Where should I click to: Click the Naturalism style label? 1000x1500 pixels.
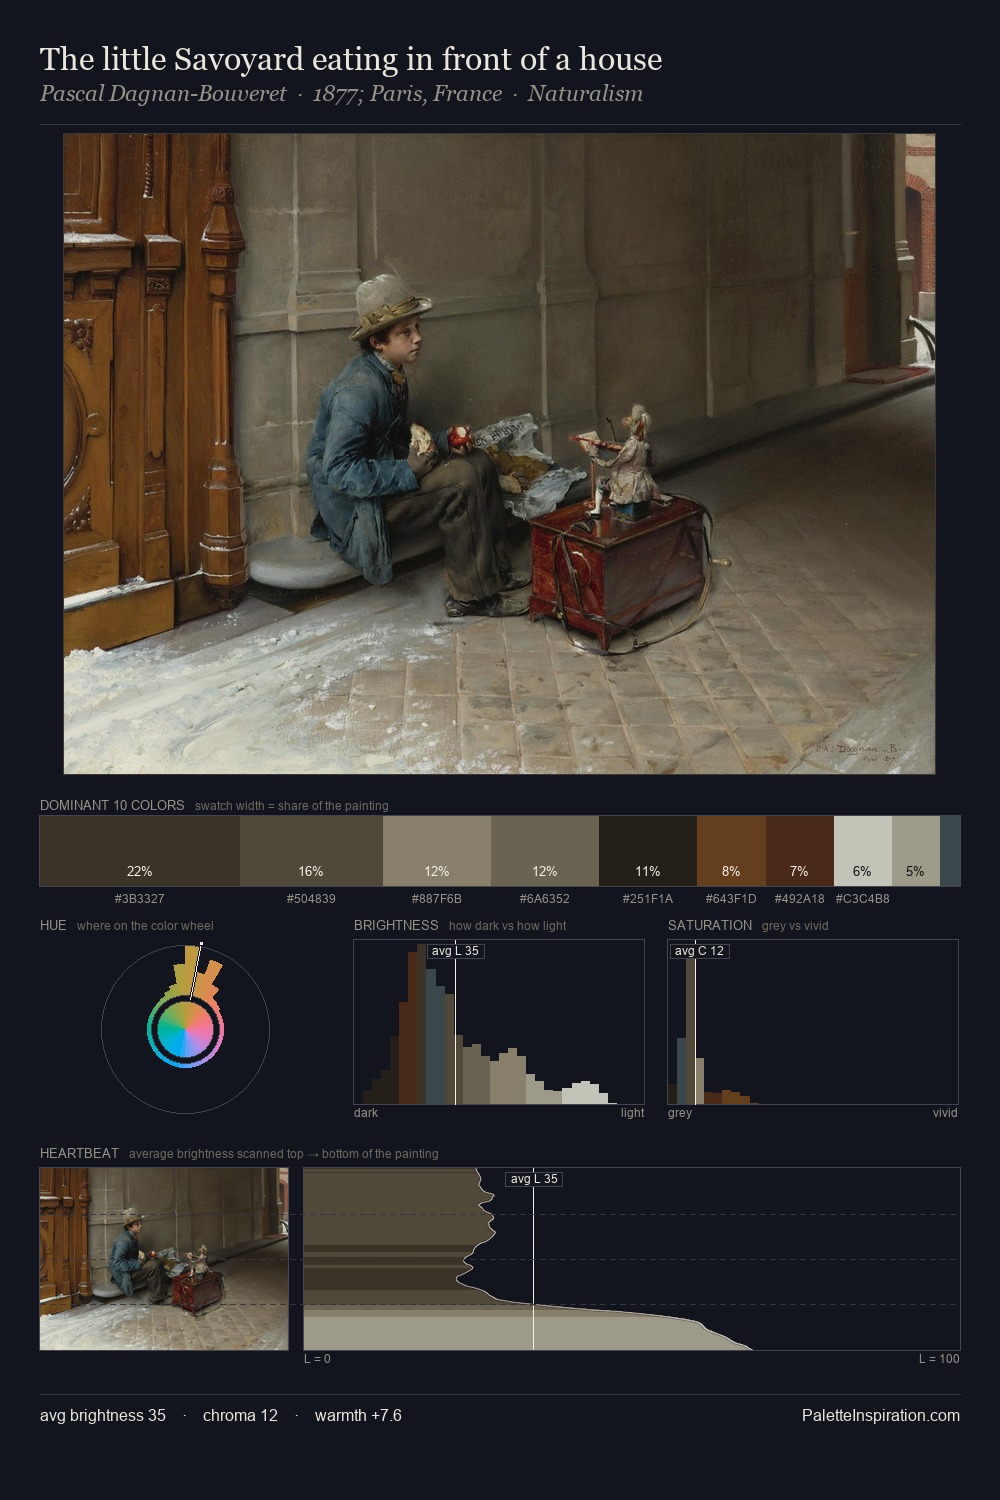(x=585, y=94)
